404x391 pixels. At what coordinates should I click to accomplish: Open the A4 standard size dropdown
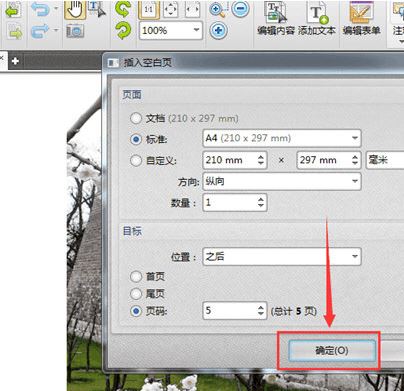[282, 138]
